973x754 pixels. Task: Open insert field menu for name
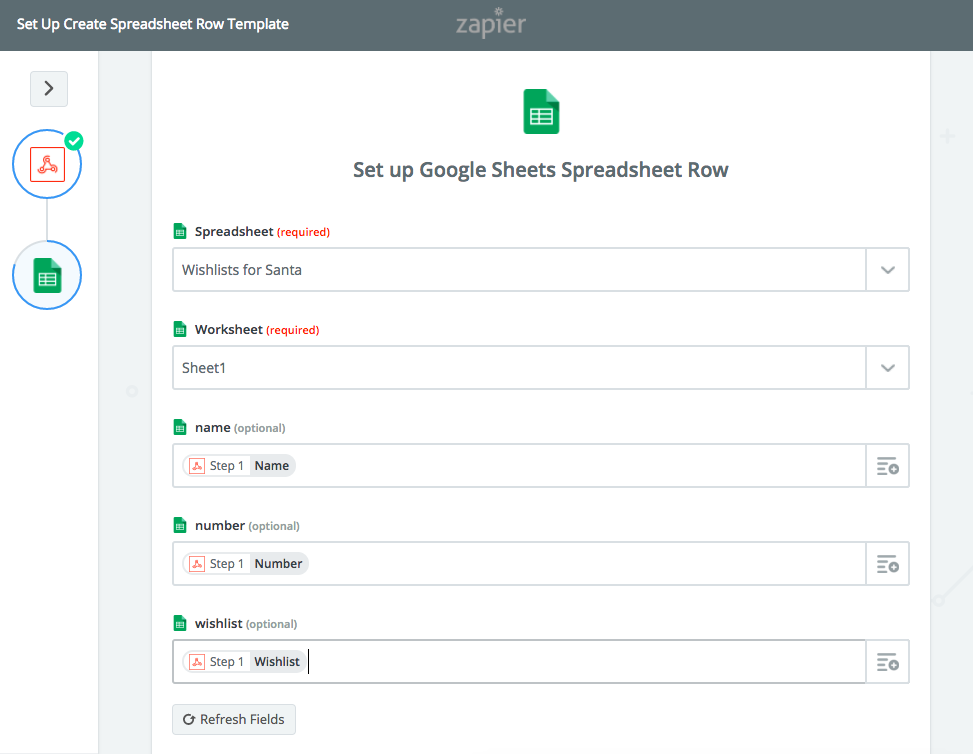pyautogui.click(x=887, y=466)
